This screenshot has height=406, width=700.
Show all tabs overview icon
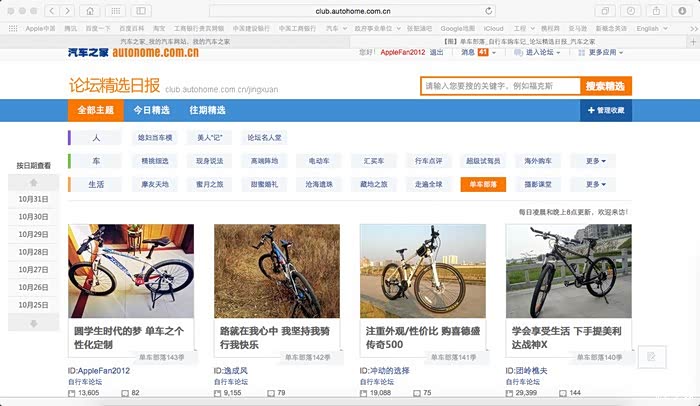[605, 11]
